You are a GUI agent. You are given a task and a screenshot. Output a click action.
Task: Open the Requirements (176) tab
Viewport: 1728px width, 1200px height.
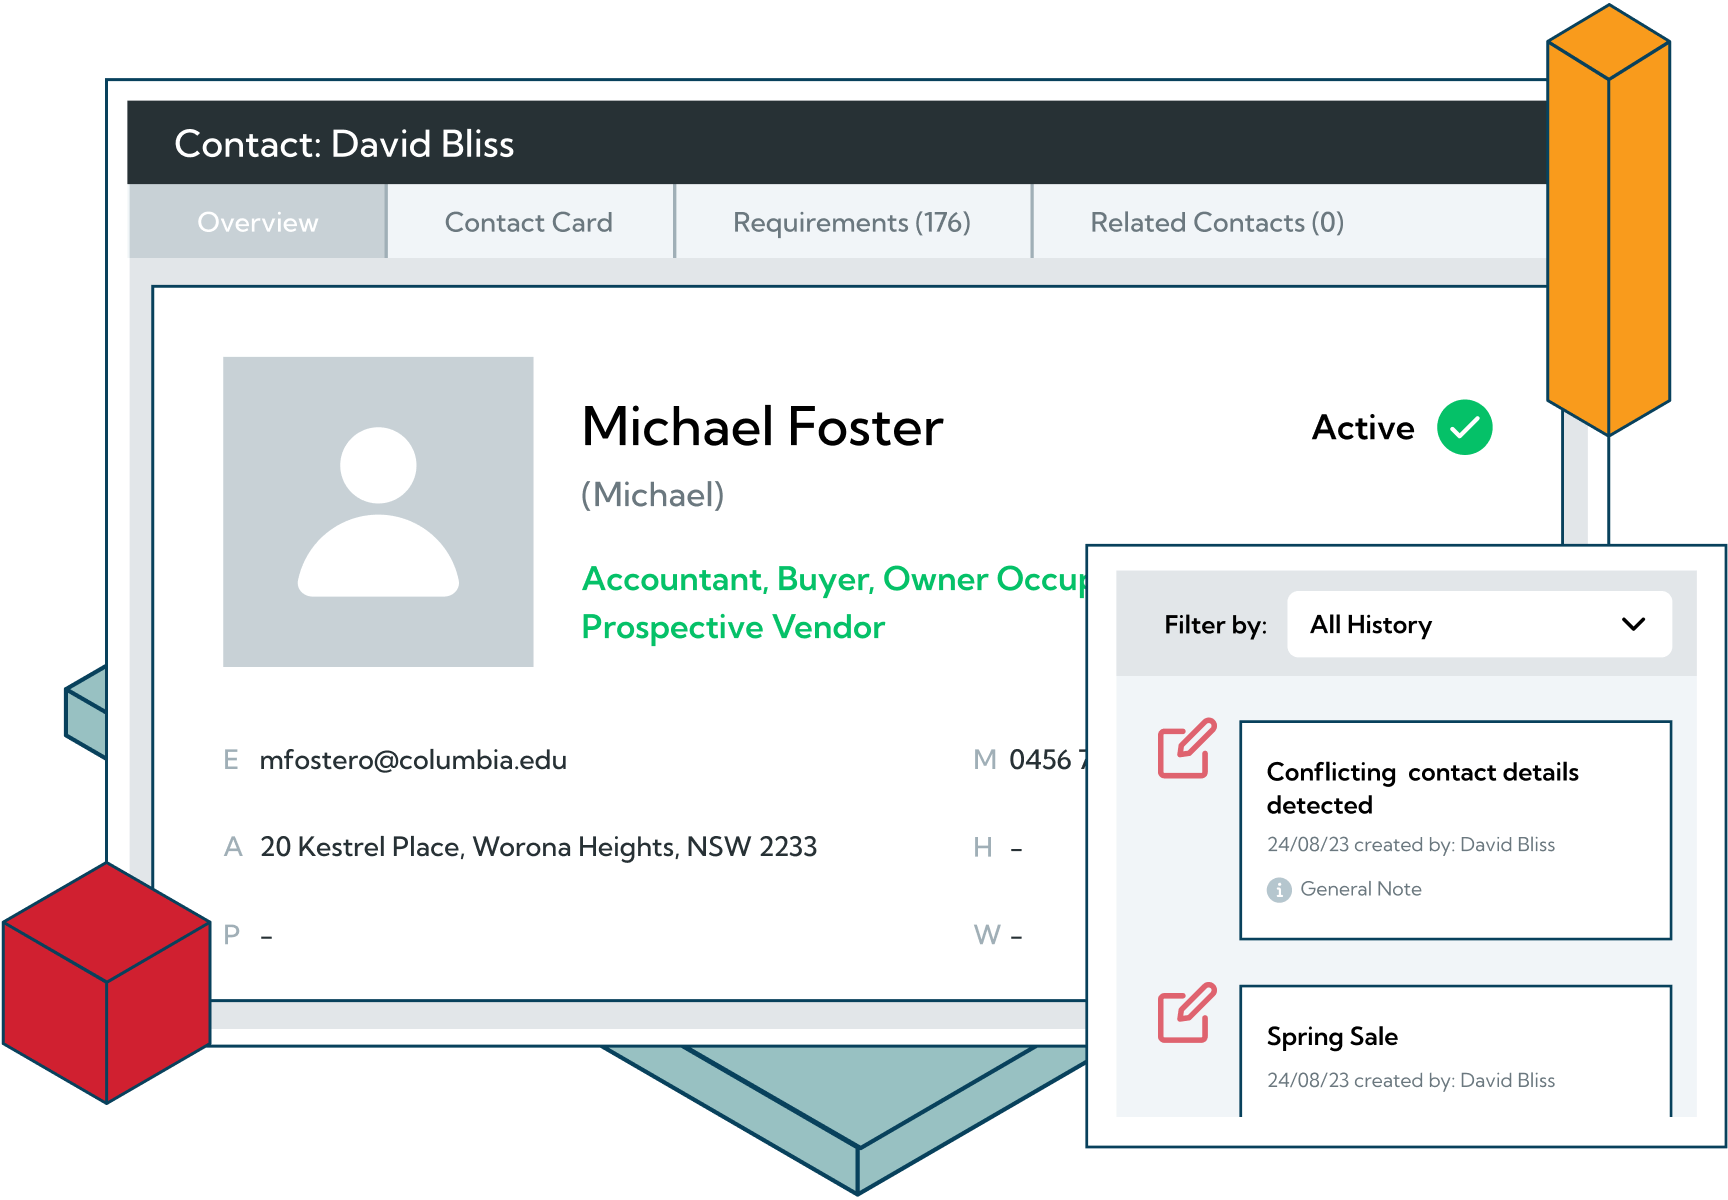852,222
